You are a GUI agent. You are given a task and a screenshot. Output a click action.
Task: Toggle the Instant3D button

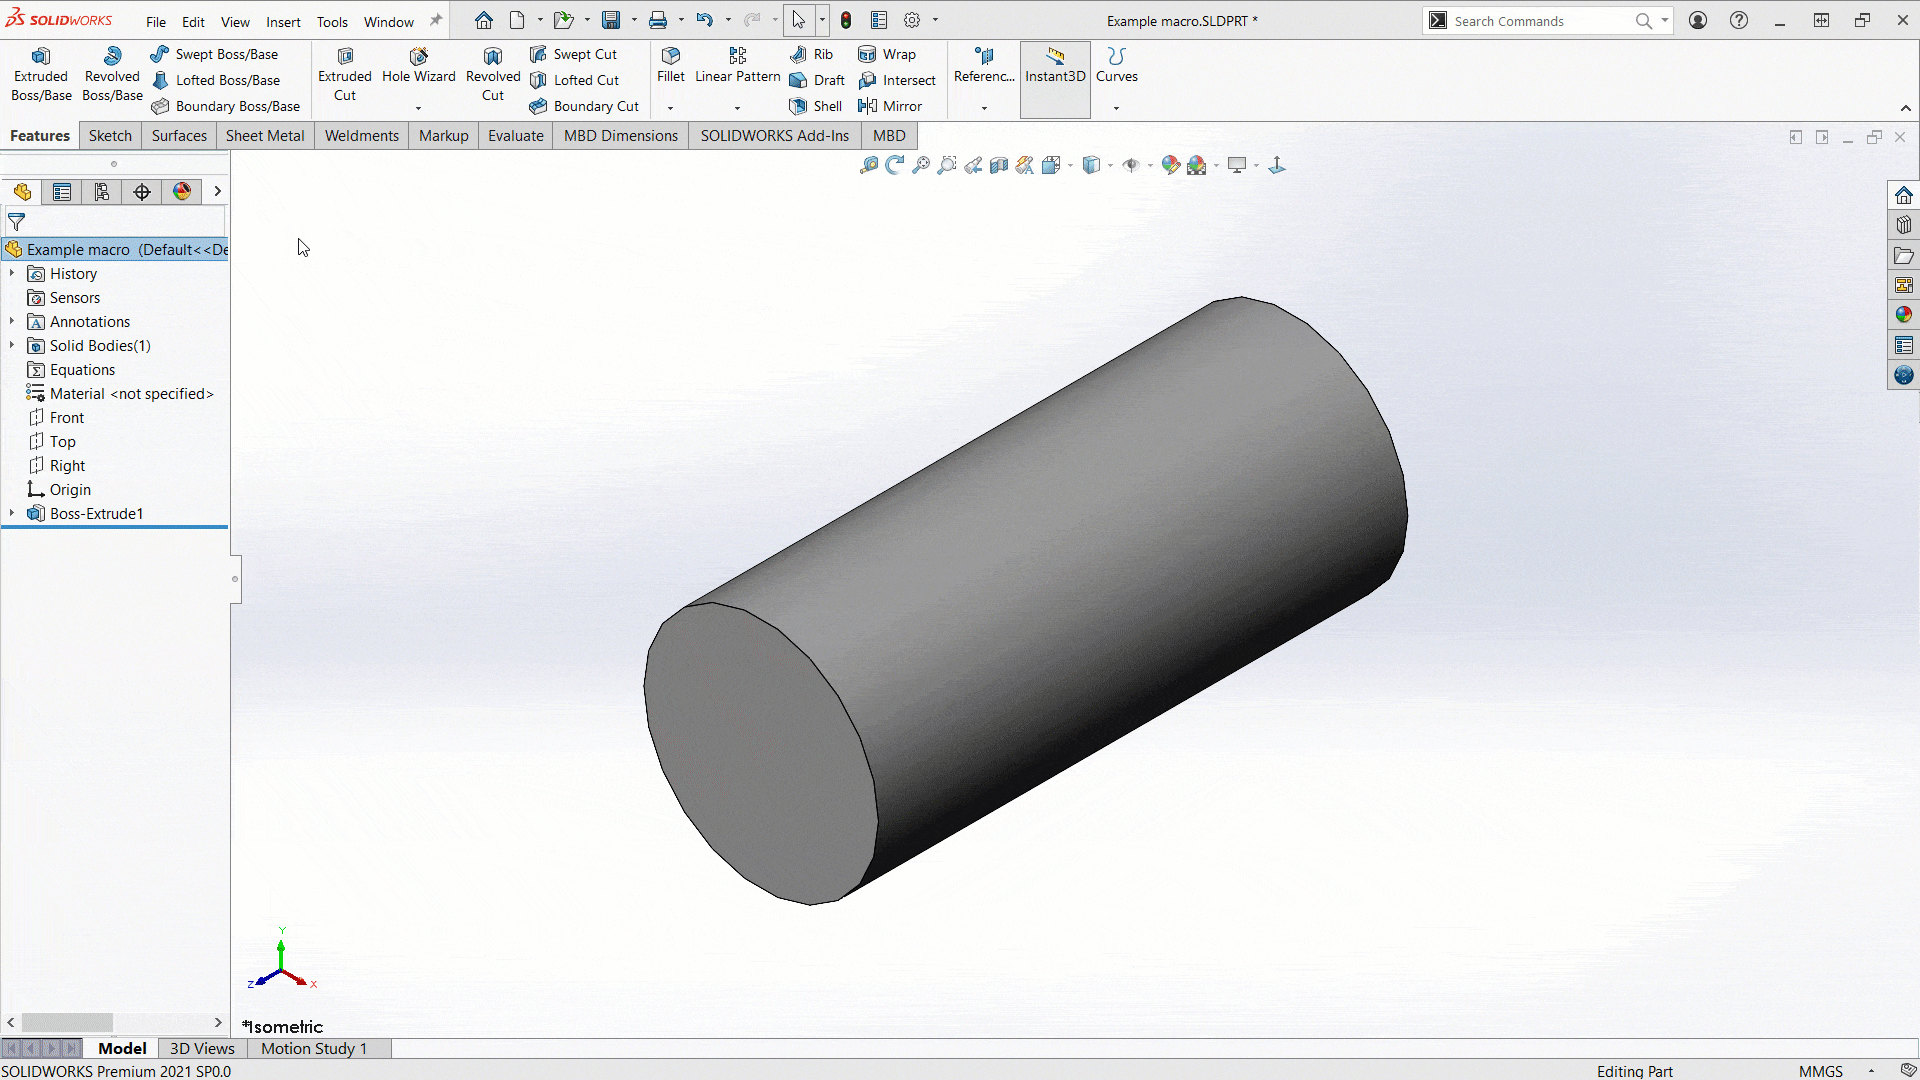tap(1055, 66)
